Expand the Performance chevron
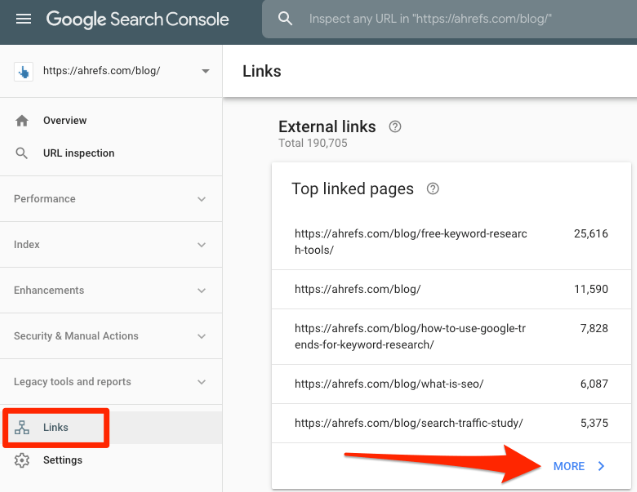This screenshot has width=637, height=492. [202, 199]
